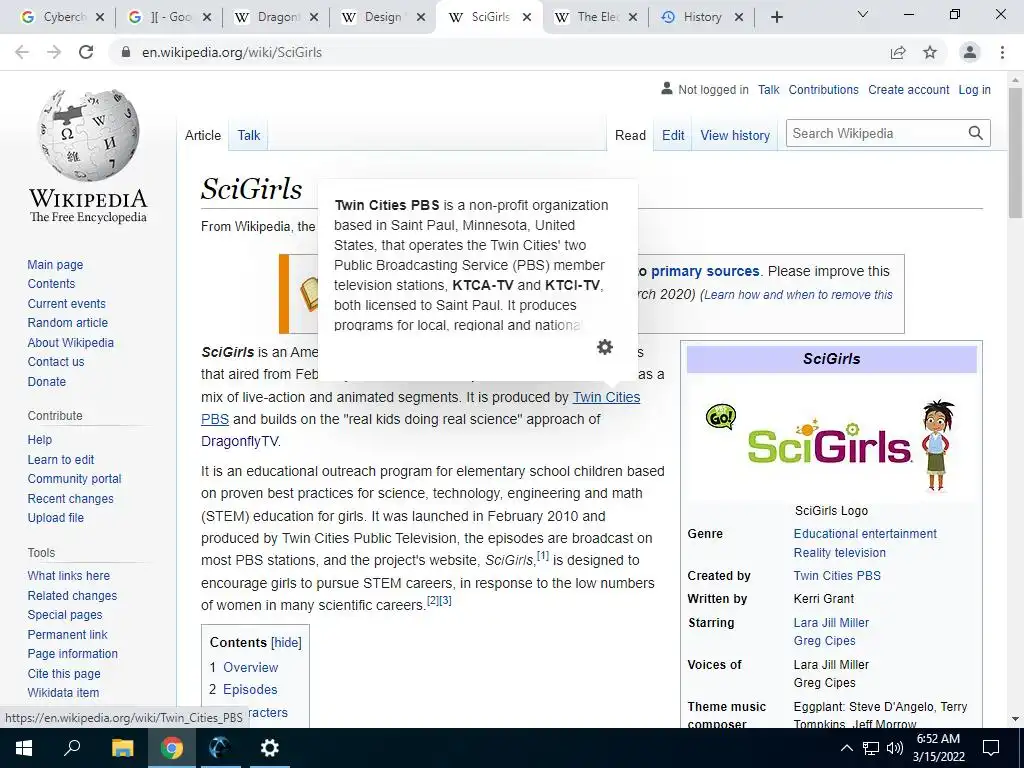
Task: Click Create account link
Action: click(x=908, y=89)
